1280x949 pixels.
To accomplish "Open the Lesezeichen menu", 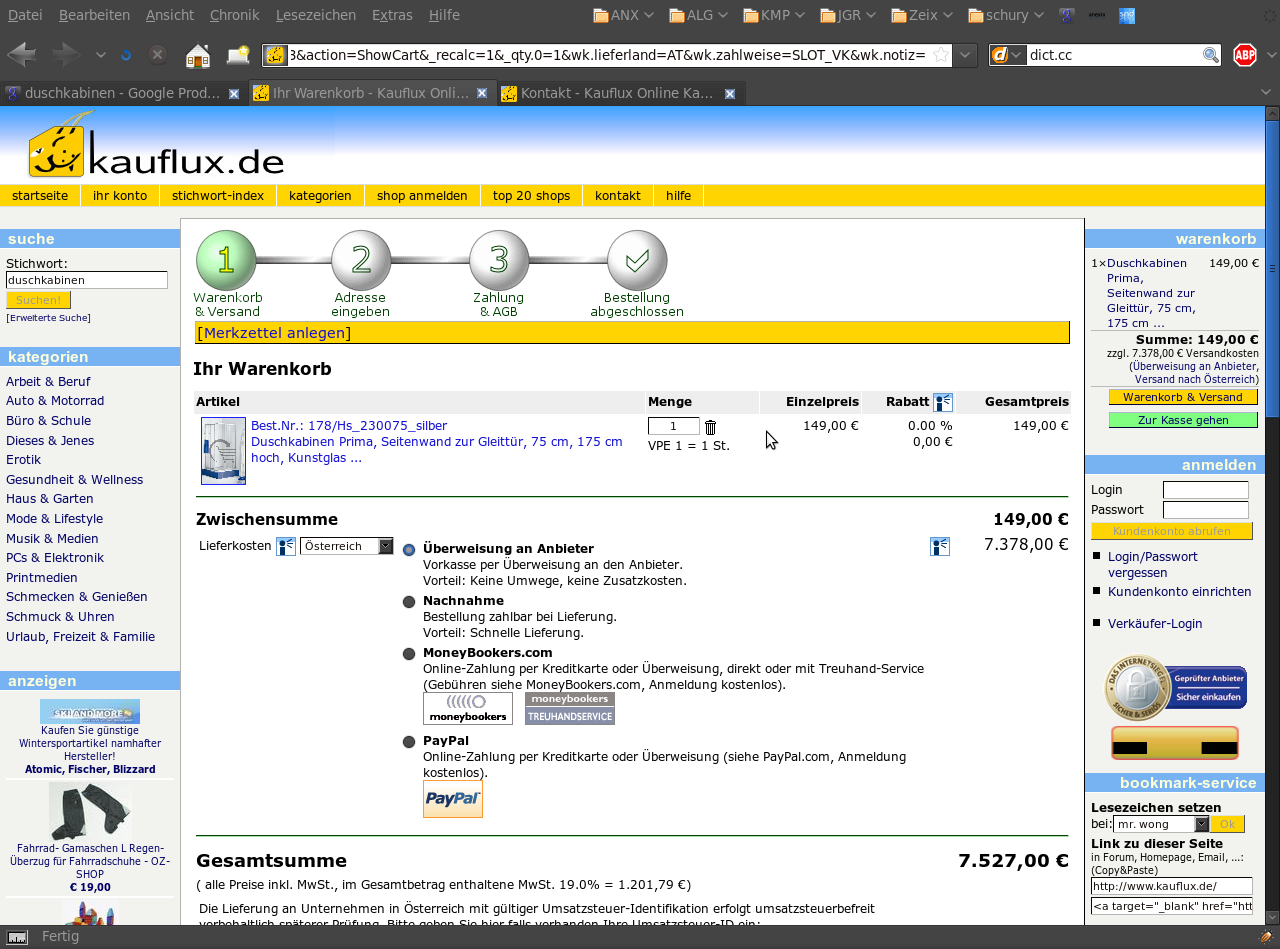I will click(315, 15).
